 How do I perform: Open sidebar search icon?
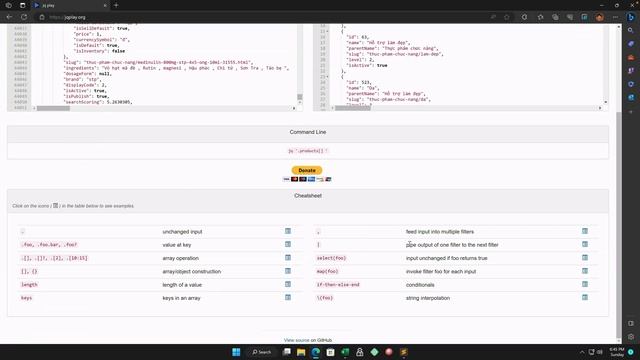pyautogui.click(x=631, y=31)
